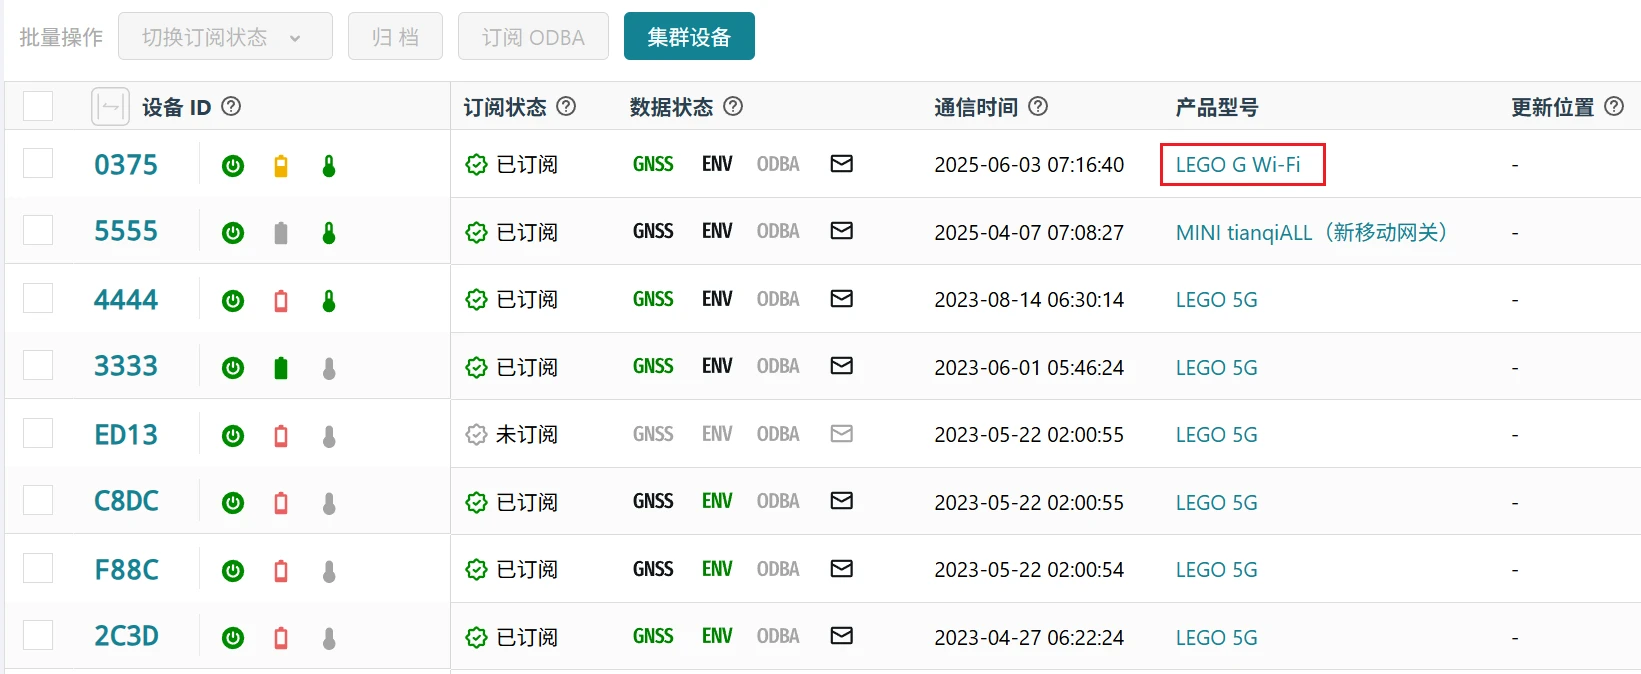Click the 归档 button
This screenshot has height=674, width=1641.
pos(395,37)
